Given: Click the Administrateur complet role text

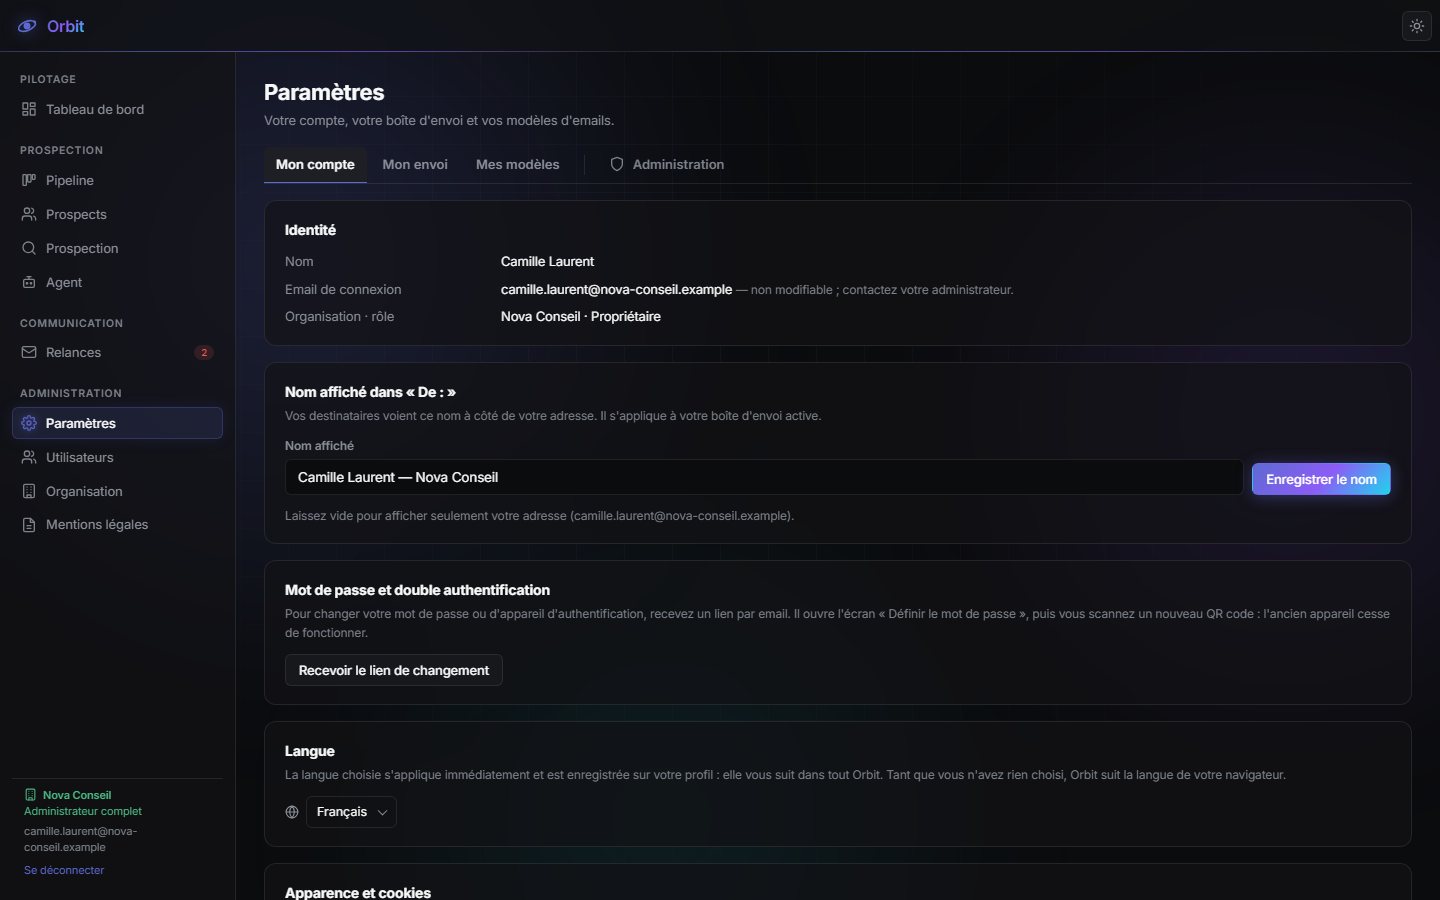Looking at the screenshot, I should click(83, 811).
